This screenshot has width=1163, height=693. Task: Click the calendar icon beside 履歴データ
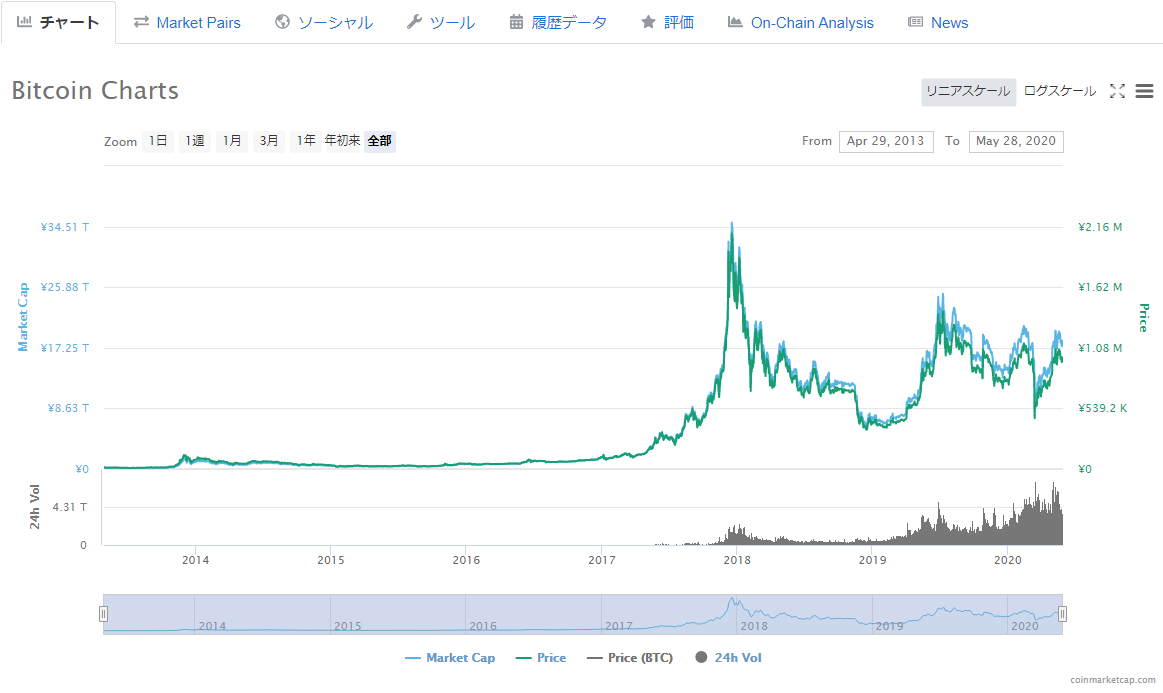(x=516, y=22)
